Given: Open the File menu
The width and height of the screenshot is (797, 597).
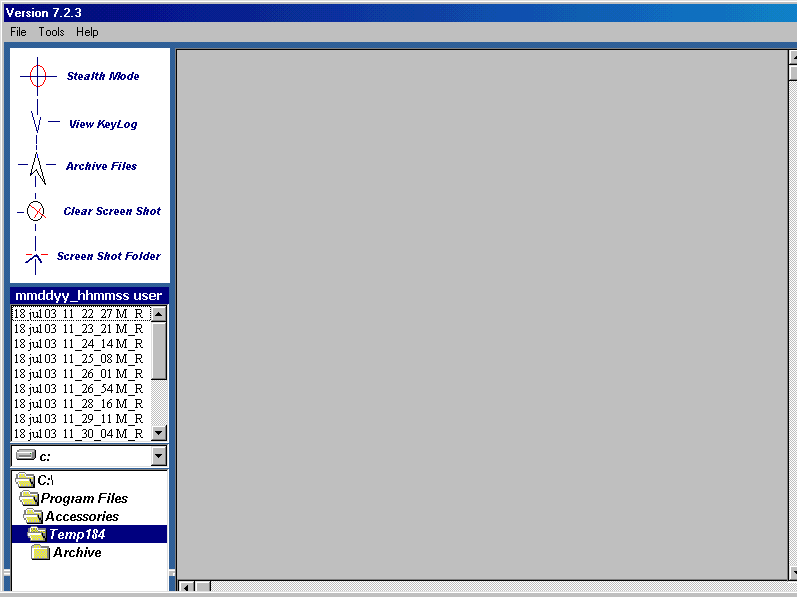Looking at the screenshot, I should click(18, 32).
